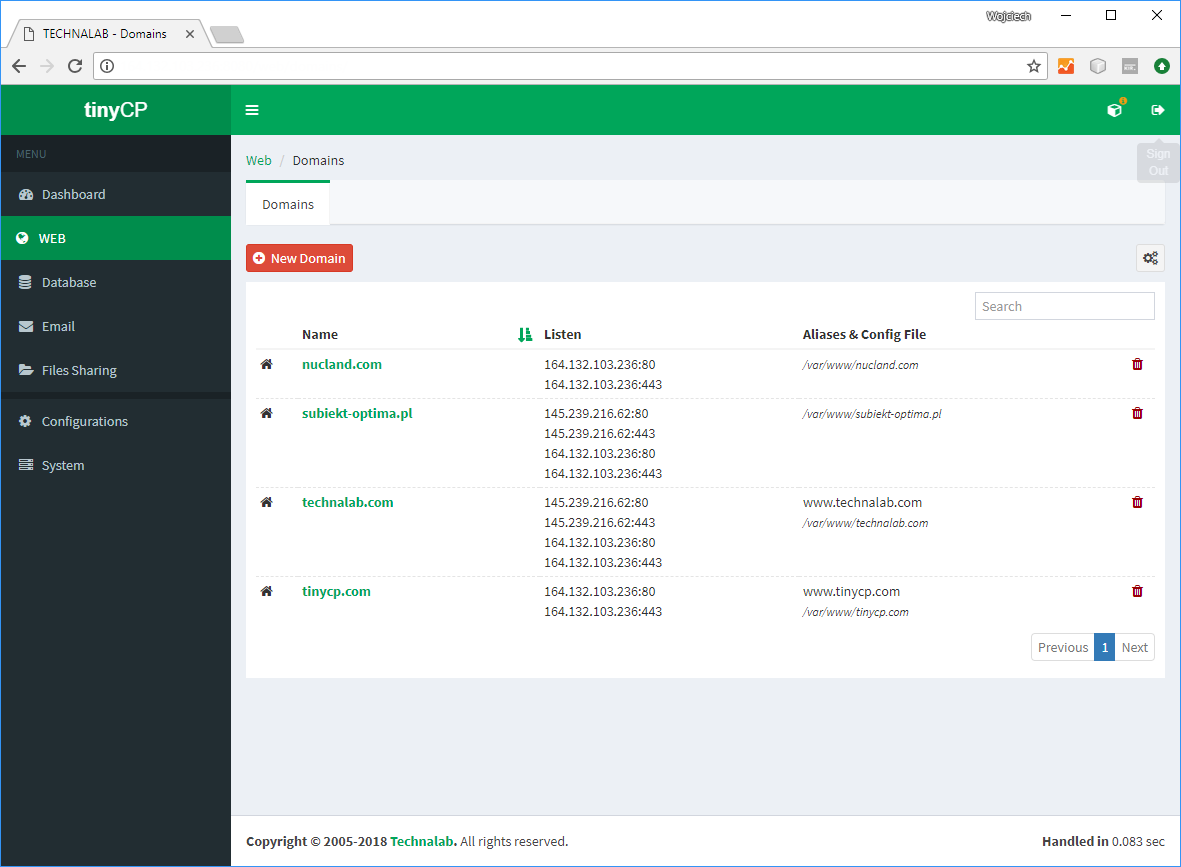Screen dimensions: 1181x867
Task: Delete the nucland.com domain trash icon
Action: pos(1137,365)
